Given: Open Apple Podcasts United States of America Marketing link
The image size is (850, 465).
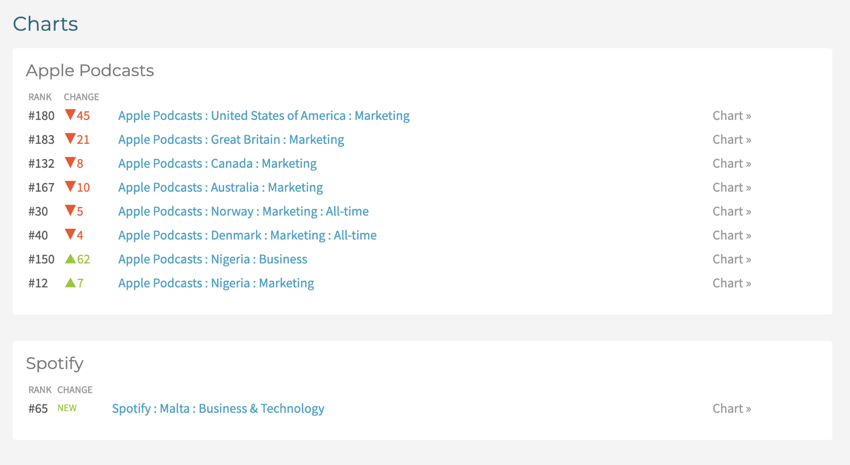Looking at the screenshot, I should pyautogui.click(x=263, y=116).
